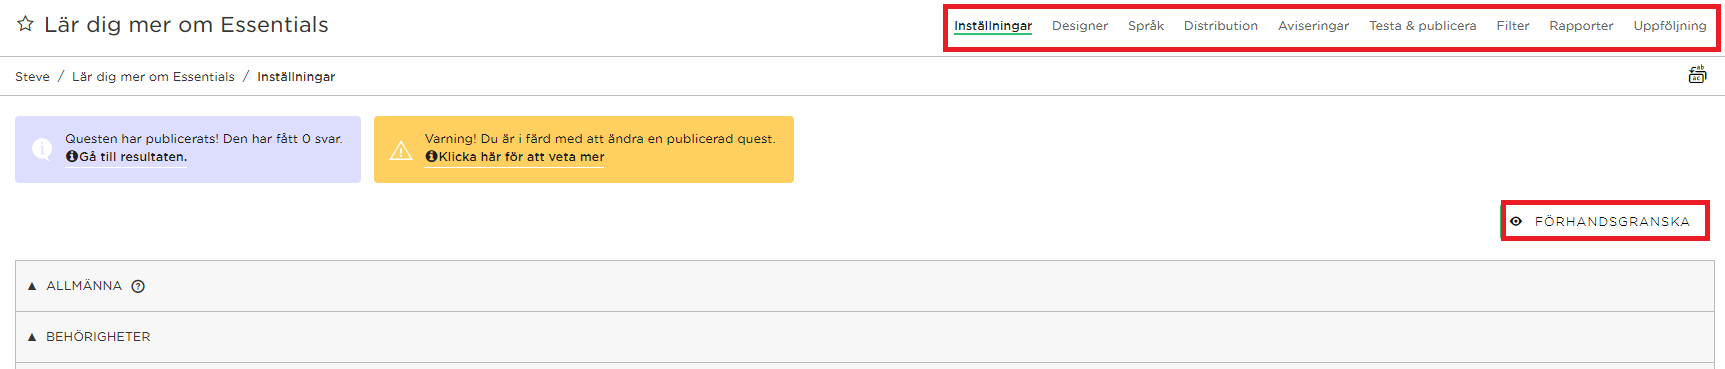Click the info icon before Klicka här för att veta mer
Image resolution: width=1725 pixels, height=369 pixels.
[x=431, y=157]
